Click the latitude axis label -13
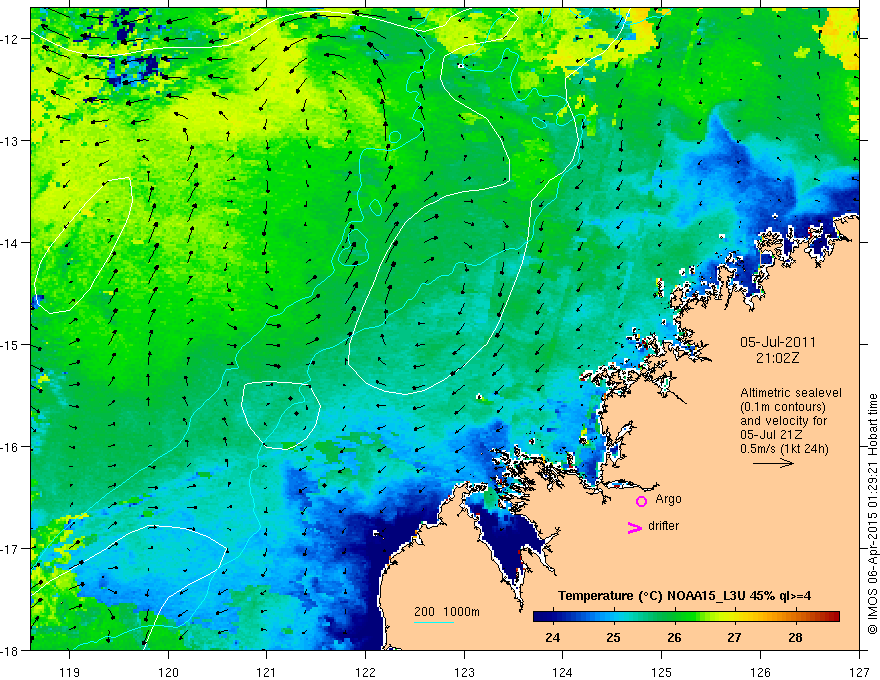 coord(11,141)
